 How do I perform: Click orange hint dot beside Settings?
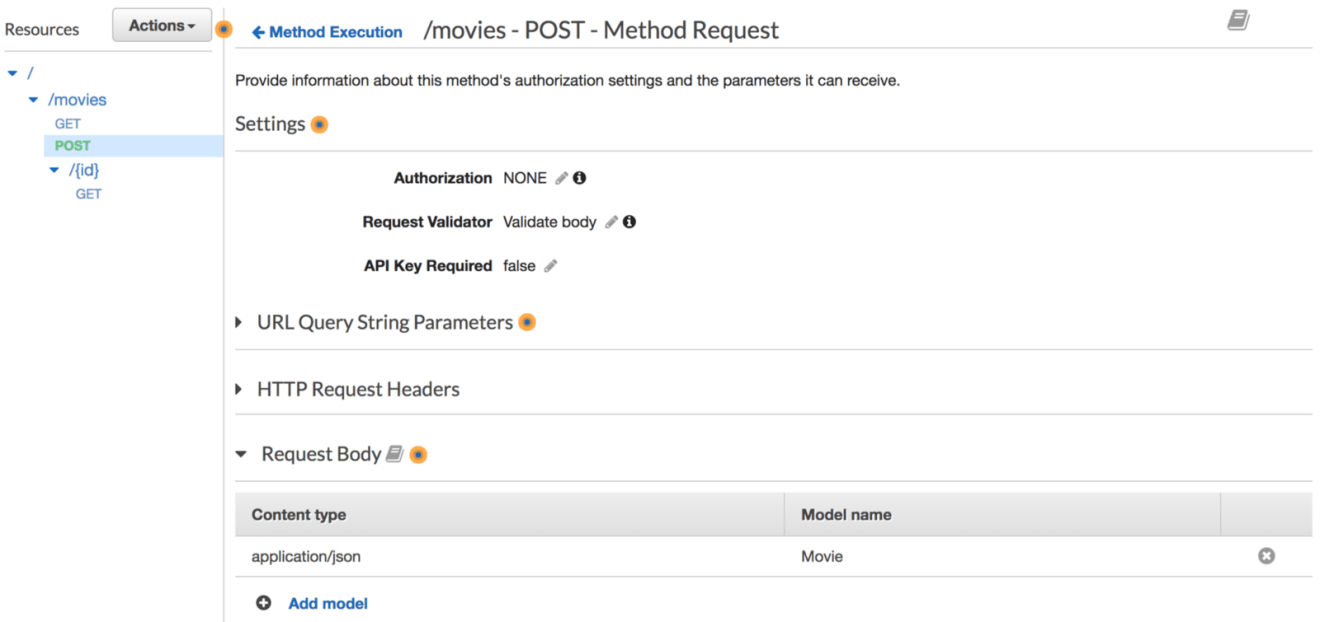[319, 125]
